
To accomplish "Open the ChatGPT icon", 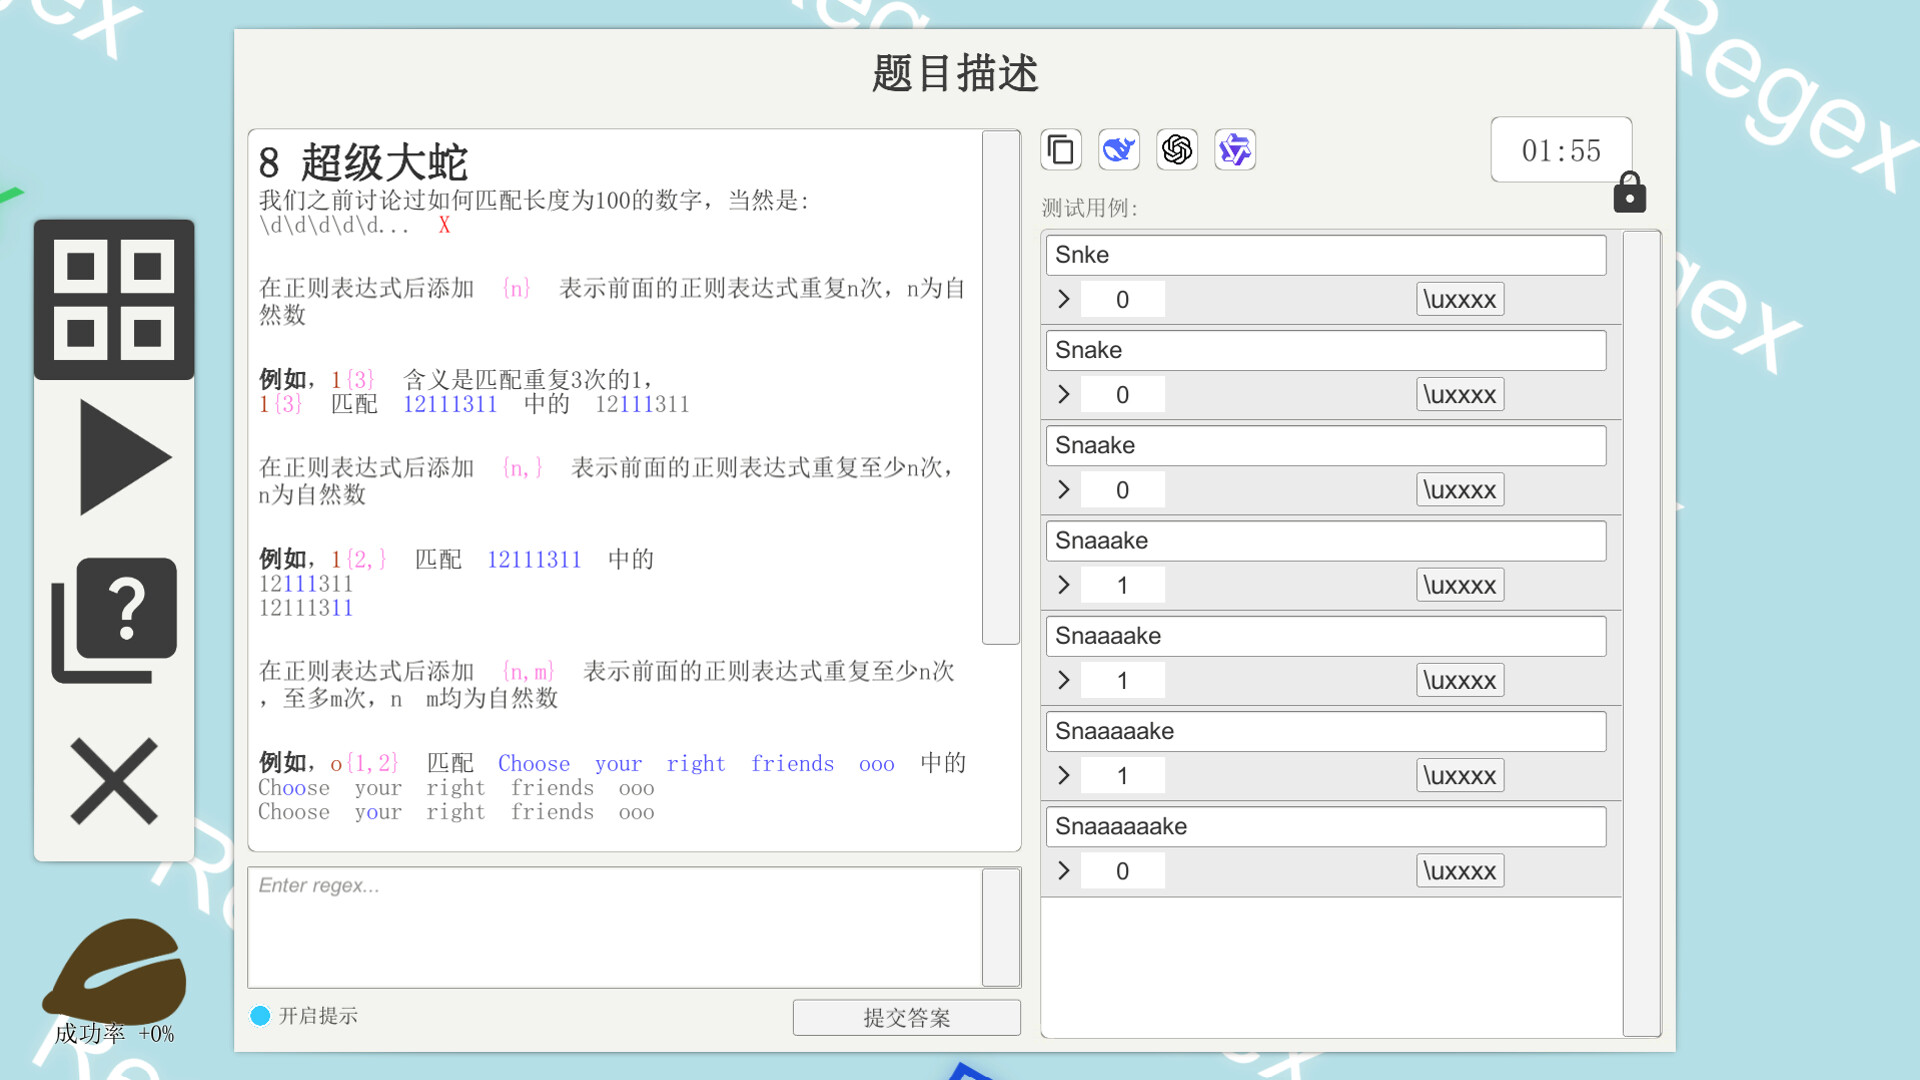I will 1177,150.
